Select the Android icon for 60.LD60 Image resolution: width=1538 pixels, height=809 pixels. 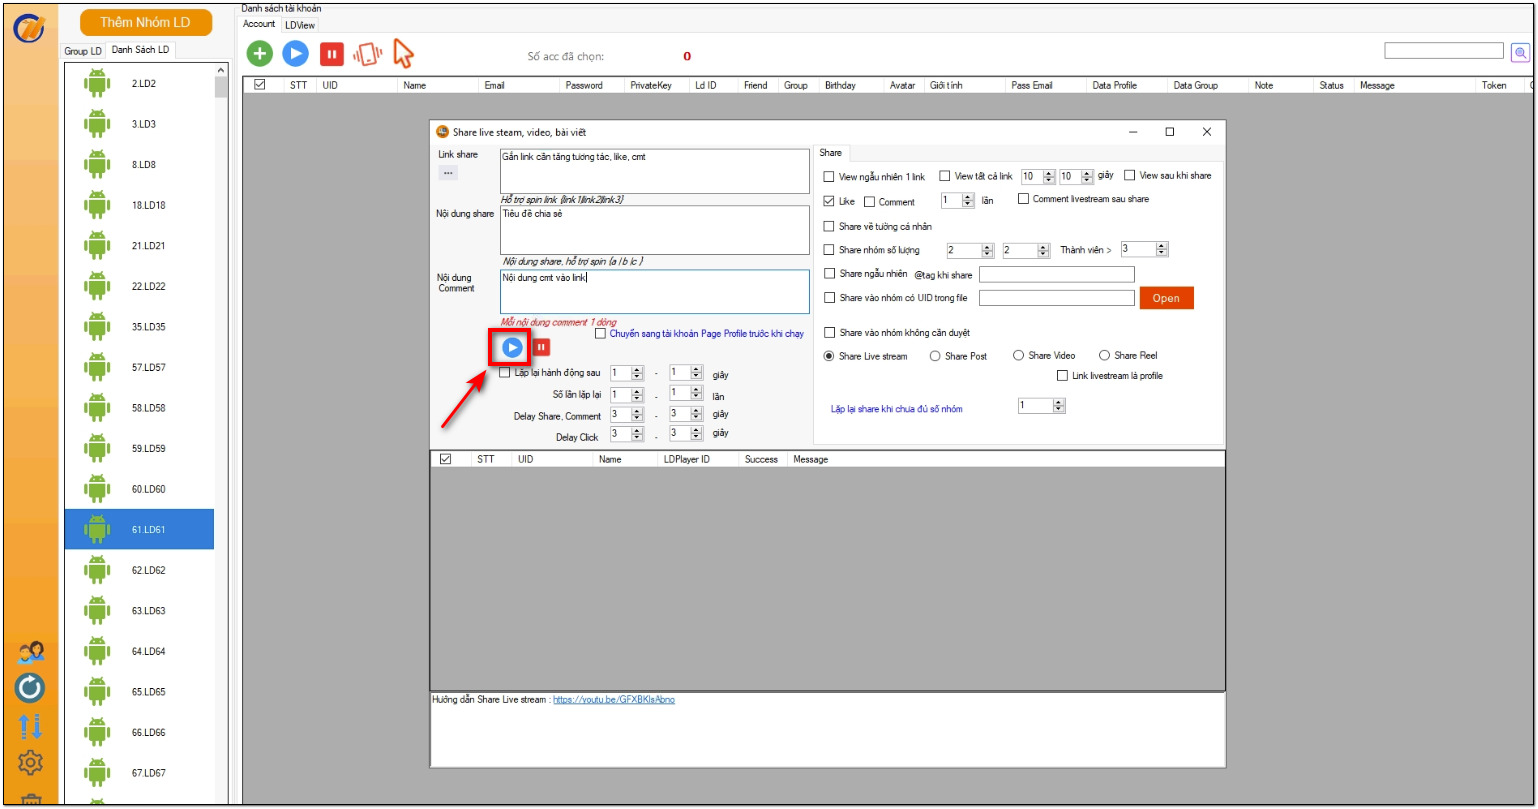coord(97,489)
